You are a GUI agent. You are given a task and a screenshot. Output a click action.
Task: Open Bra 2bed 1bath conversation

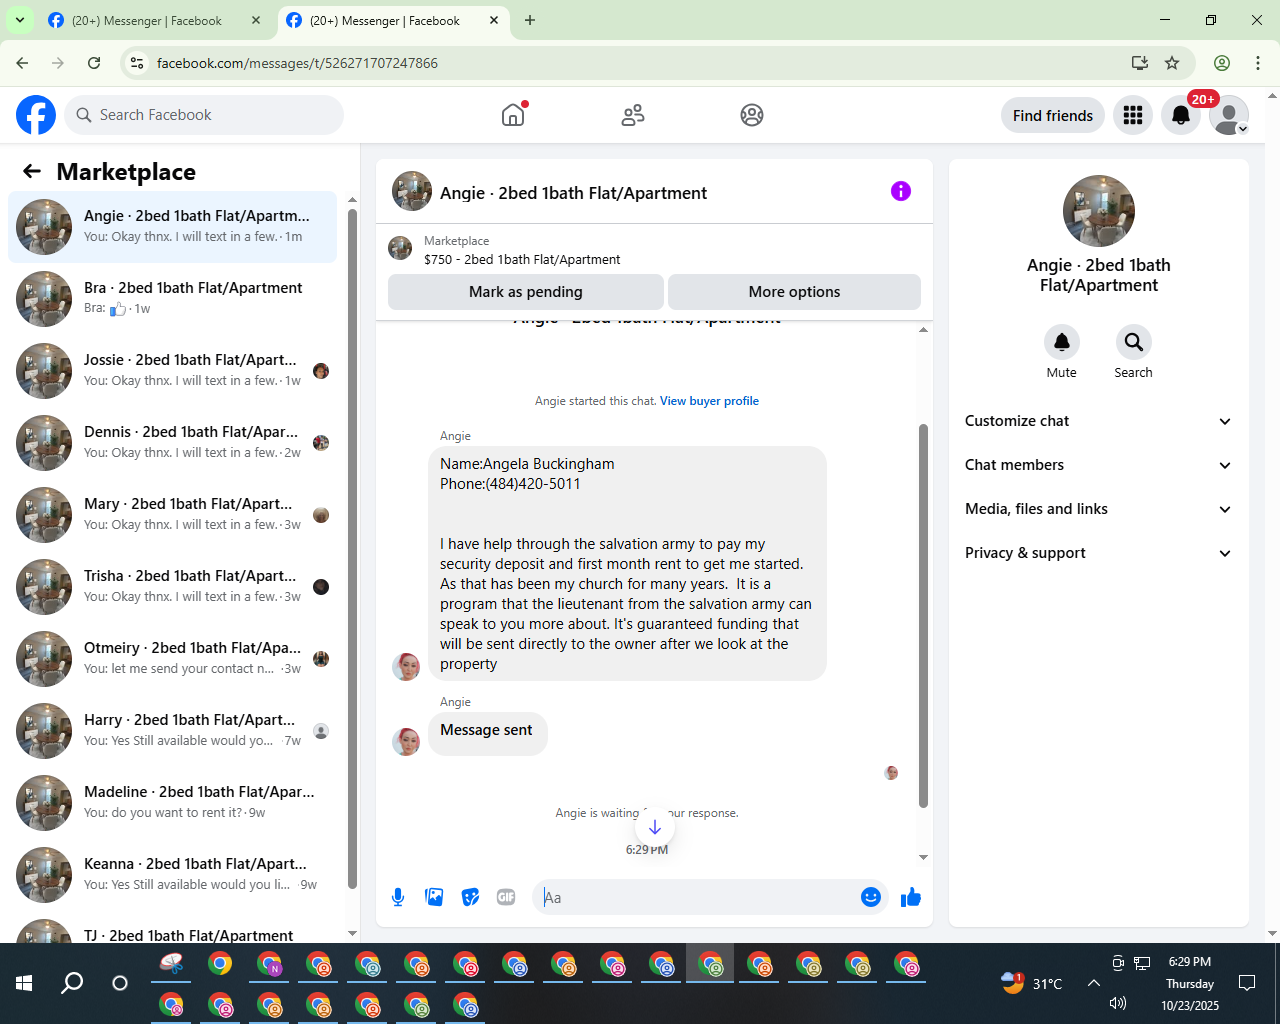tap(172, 298)
